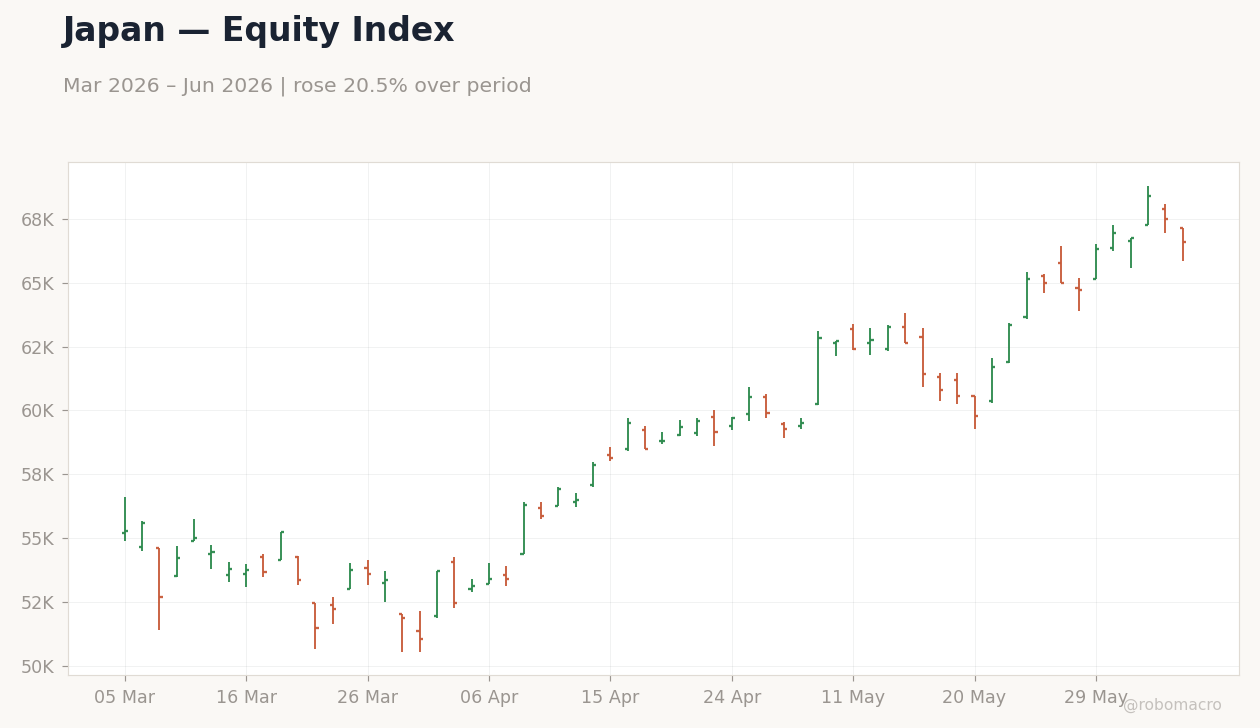Image resolution: width=1260 pixels, height=728 pixels.
Task: Click the 05 Mar date label
Action: coord(125,698)
